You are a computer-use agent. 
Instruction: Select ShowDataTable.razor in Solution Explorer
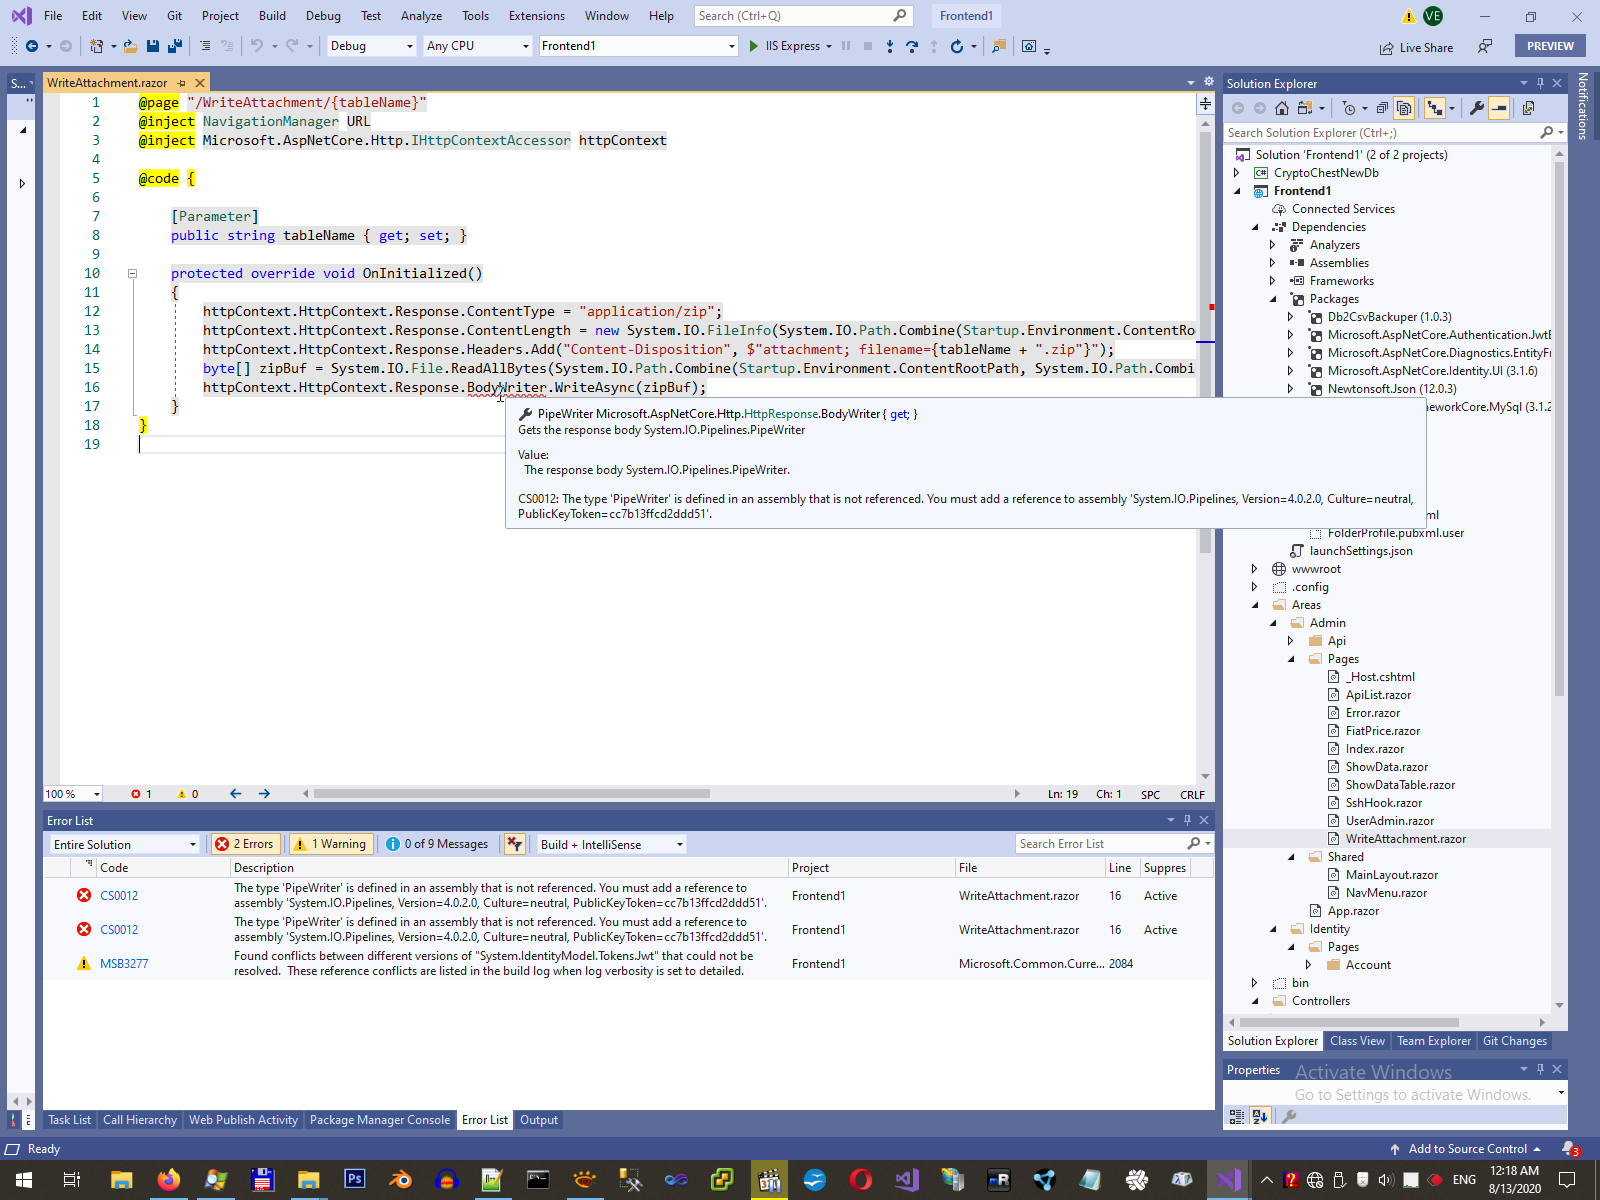(x=1400, y=785)
